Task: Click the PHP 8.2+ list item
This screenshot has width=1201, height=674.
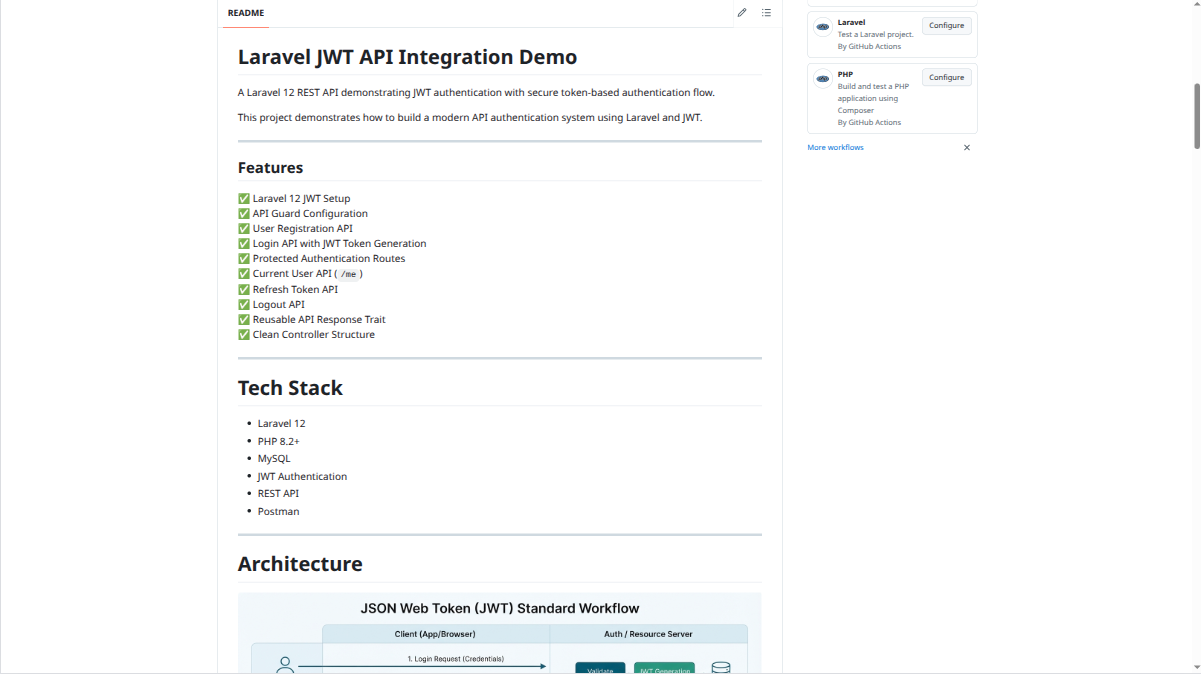Action: pos(279,441)
